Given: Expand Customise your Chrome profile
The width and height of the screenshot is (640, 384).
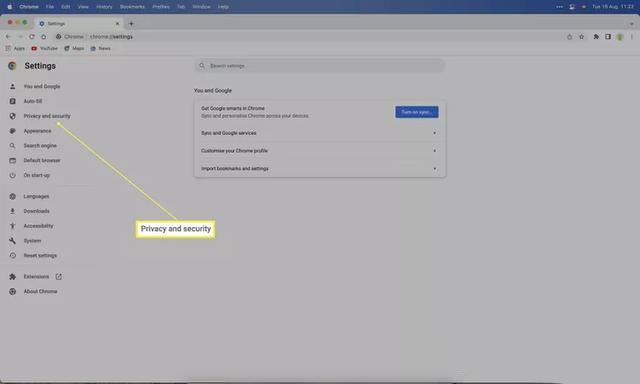Looking at the screenshot, I should [x=320, y=151].
